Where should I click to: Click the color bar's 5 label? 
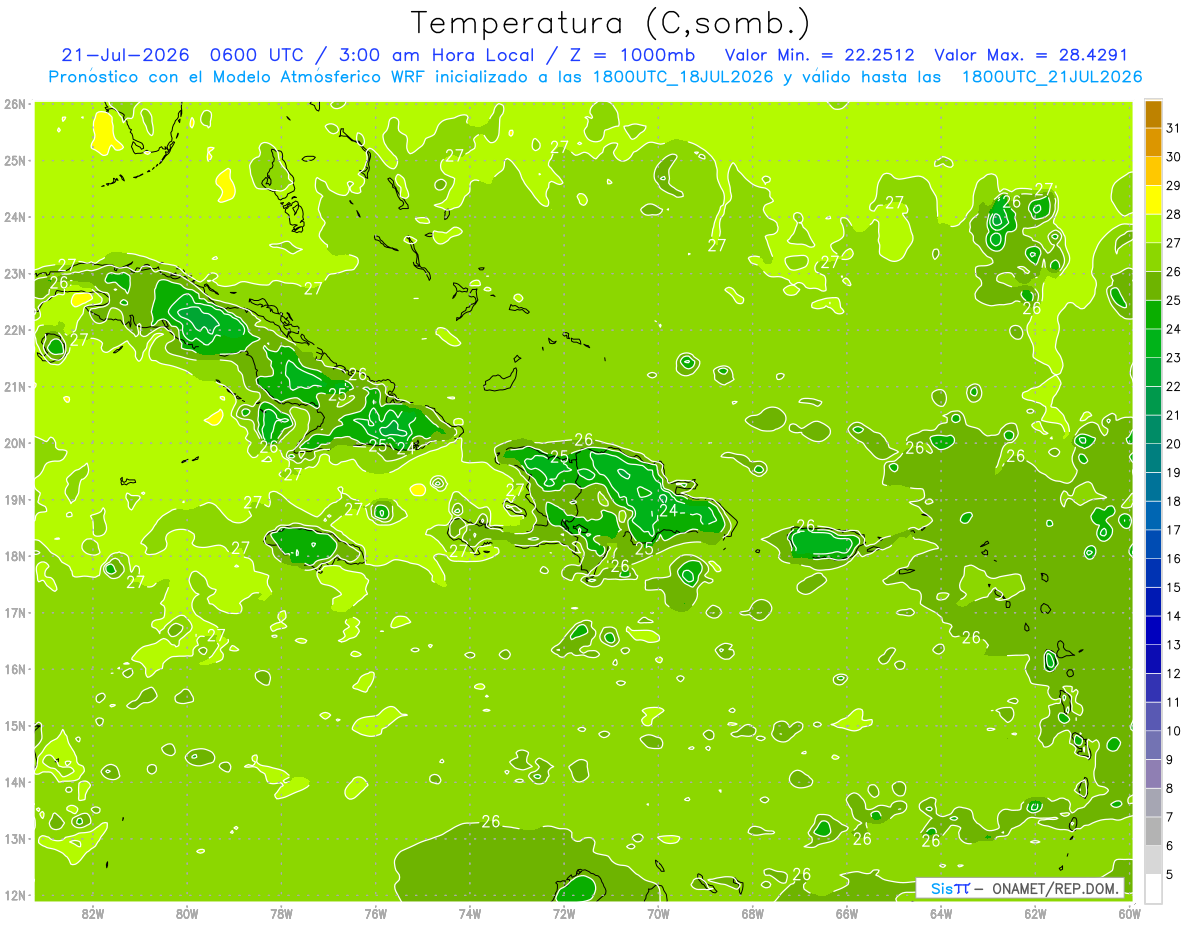tap(1170, 874)
